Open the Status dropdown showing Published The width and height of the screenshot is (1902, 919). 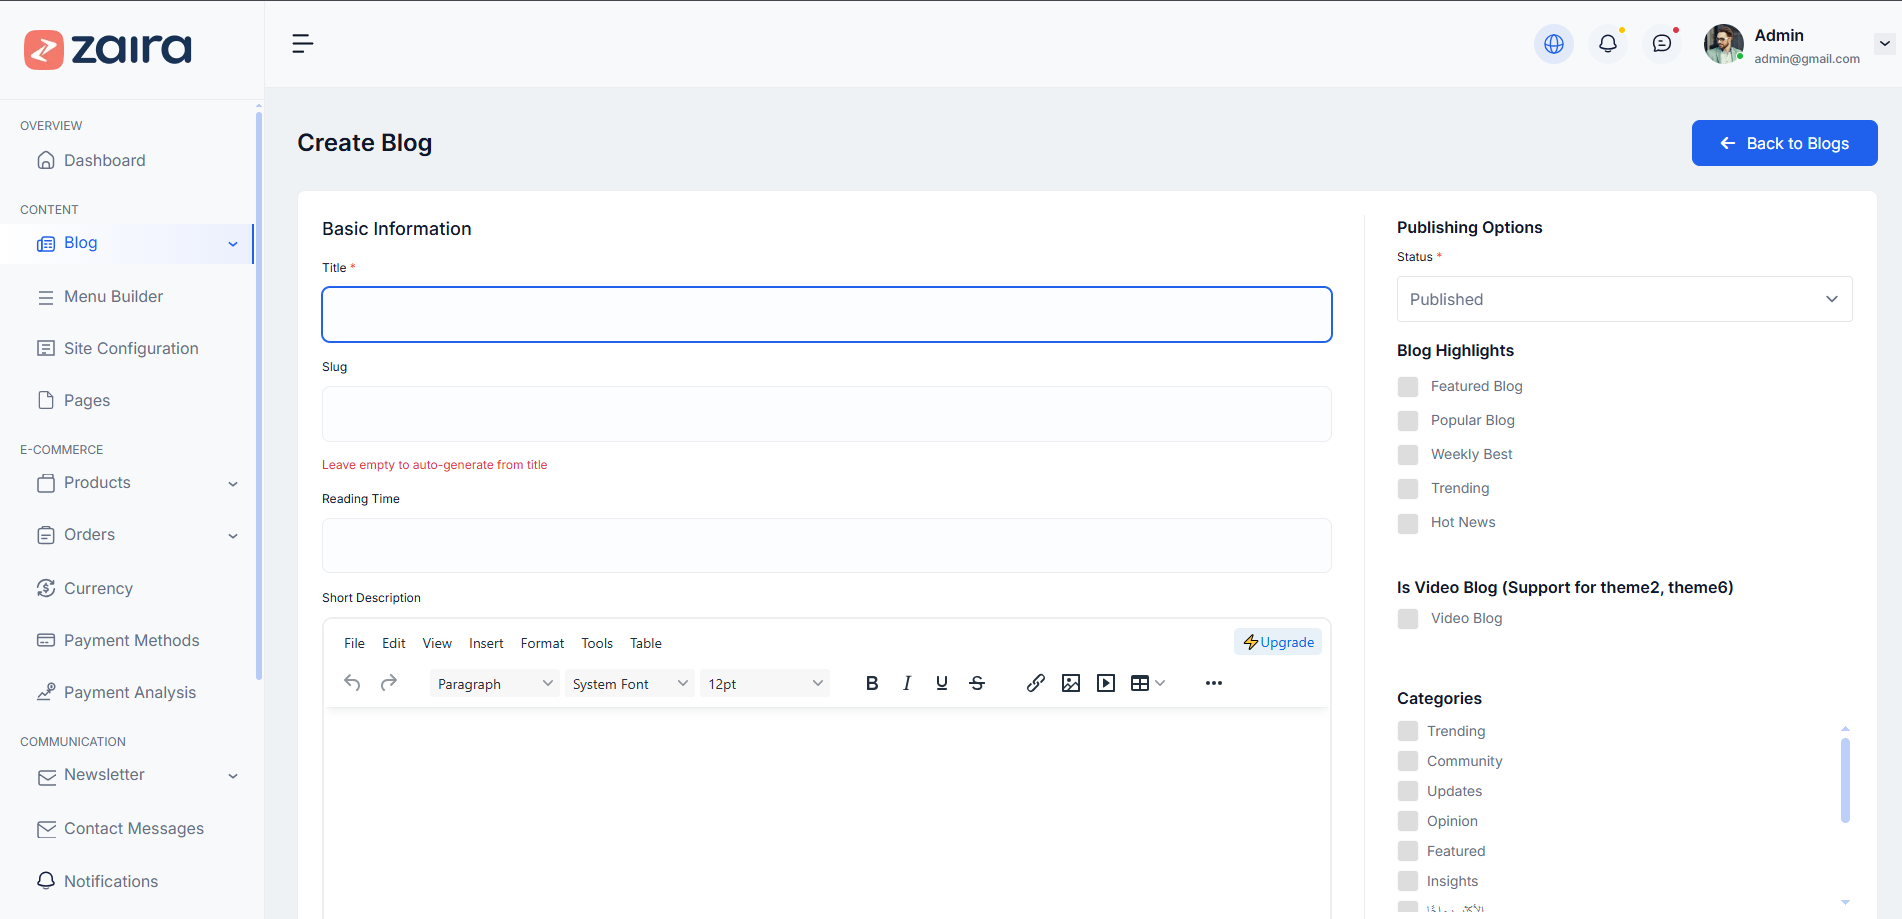(1623, 299)
